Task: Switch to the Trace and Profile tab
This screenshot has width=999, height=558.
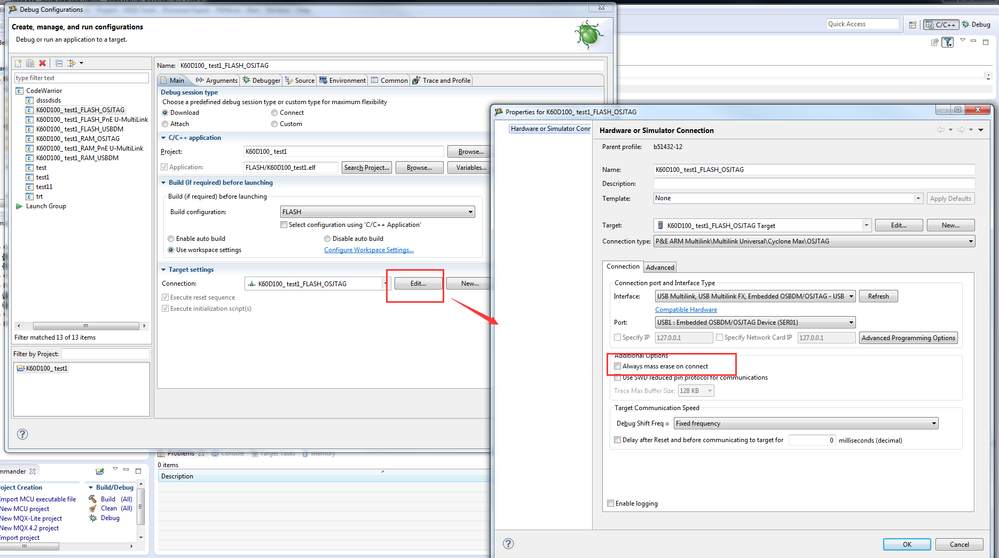Action: (442, 80)
